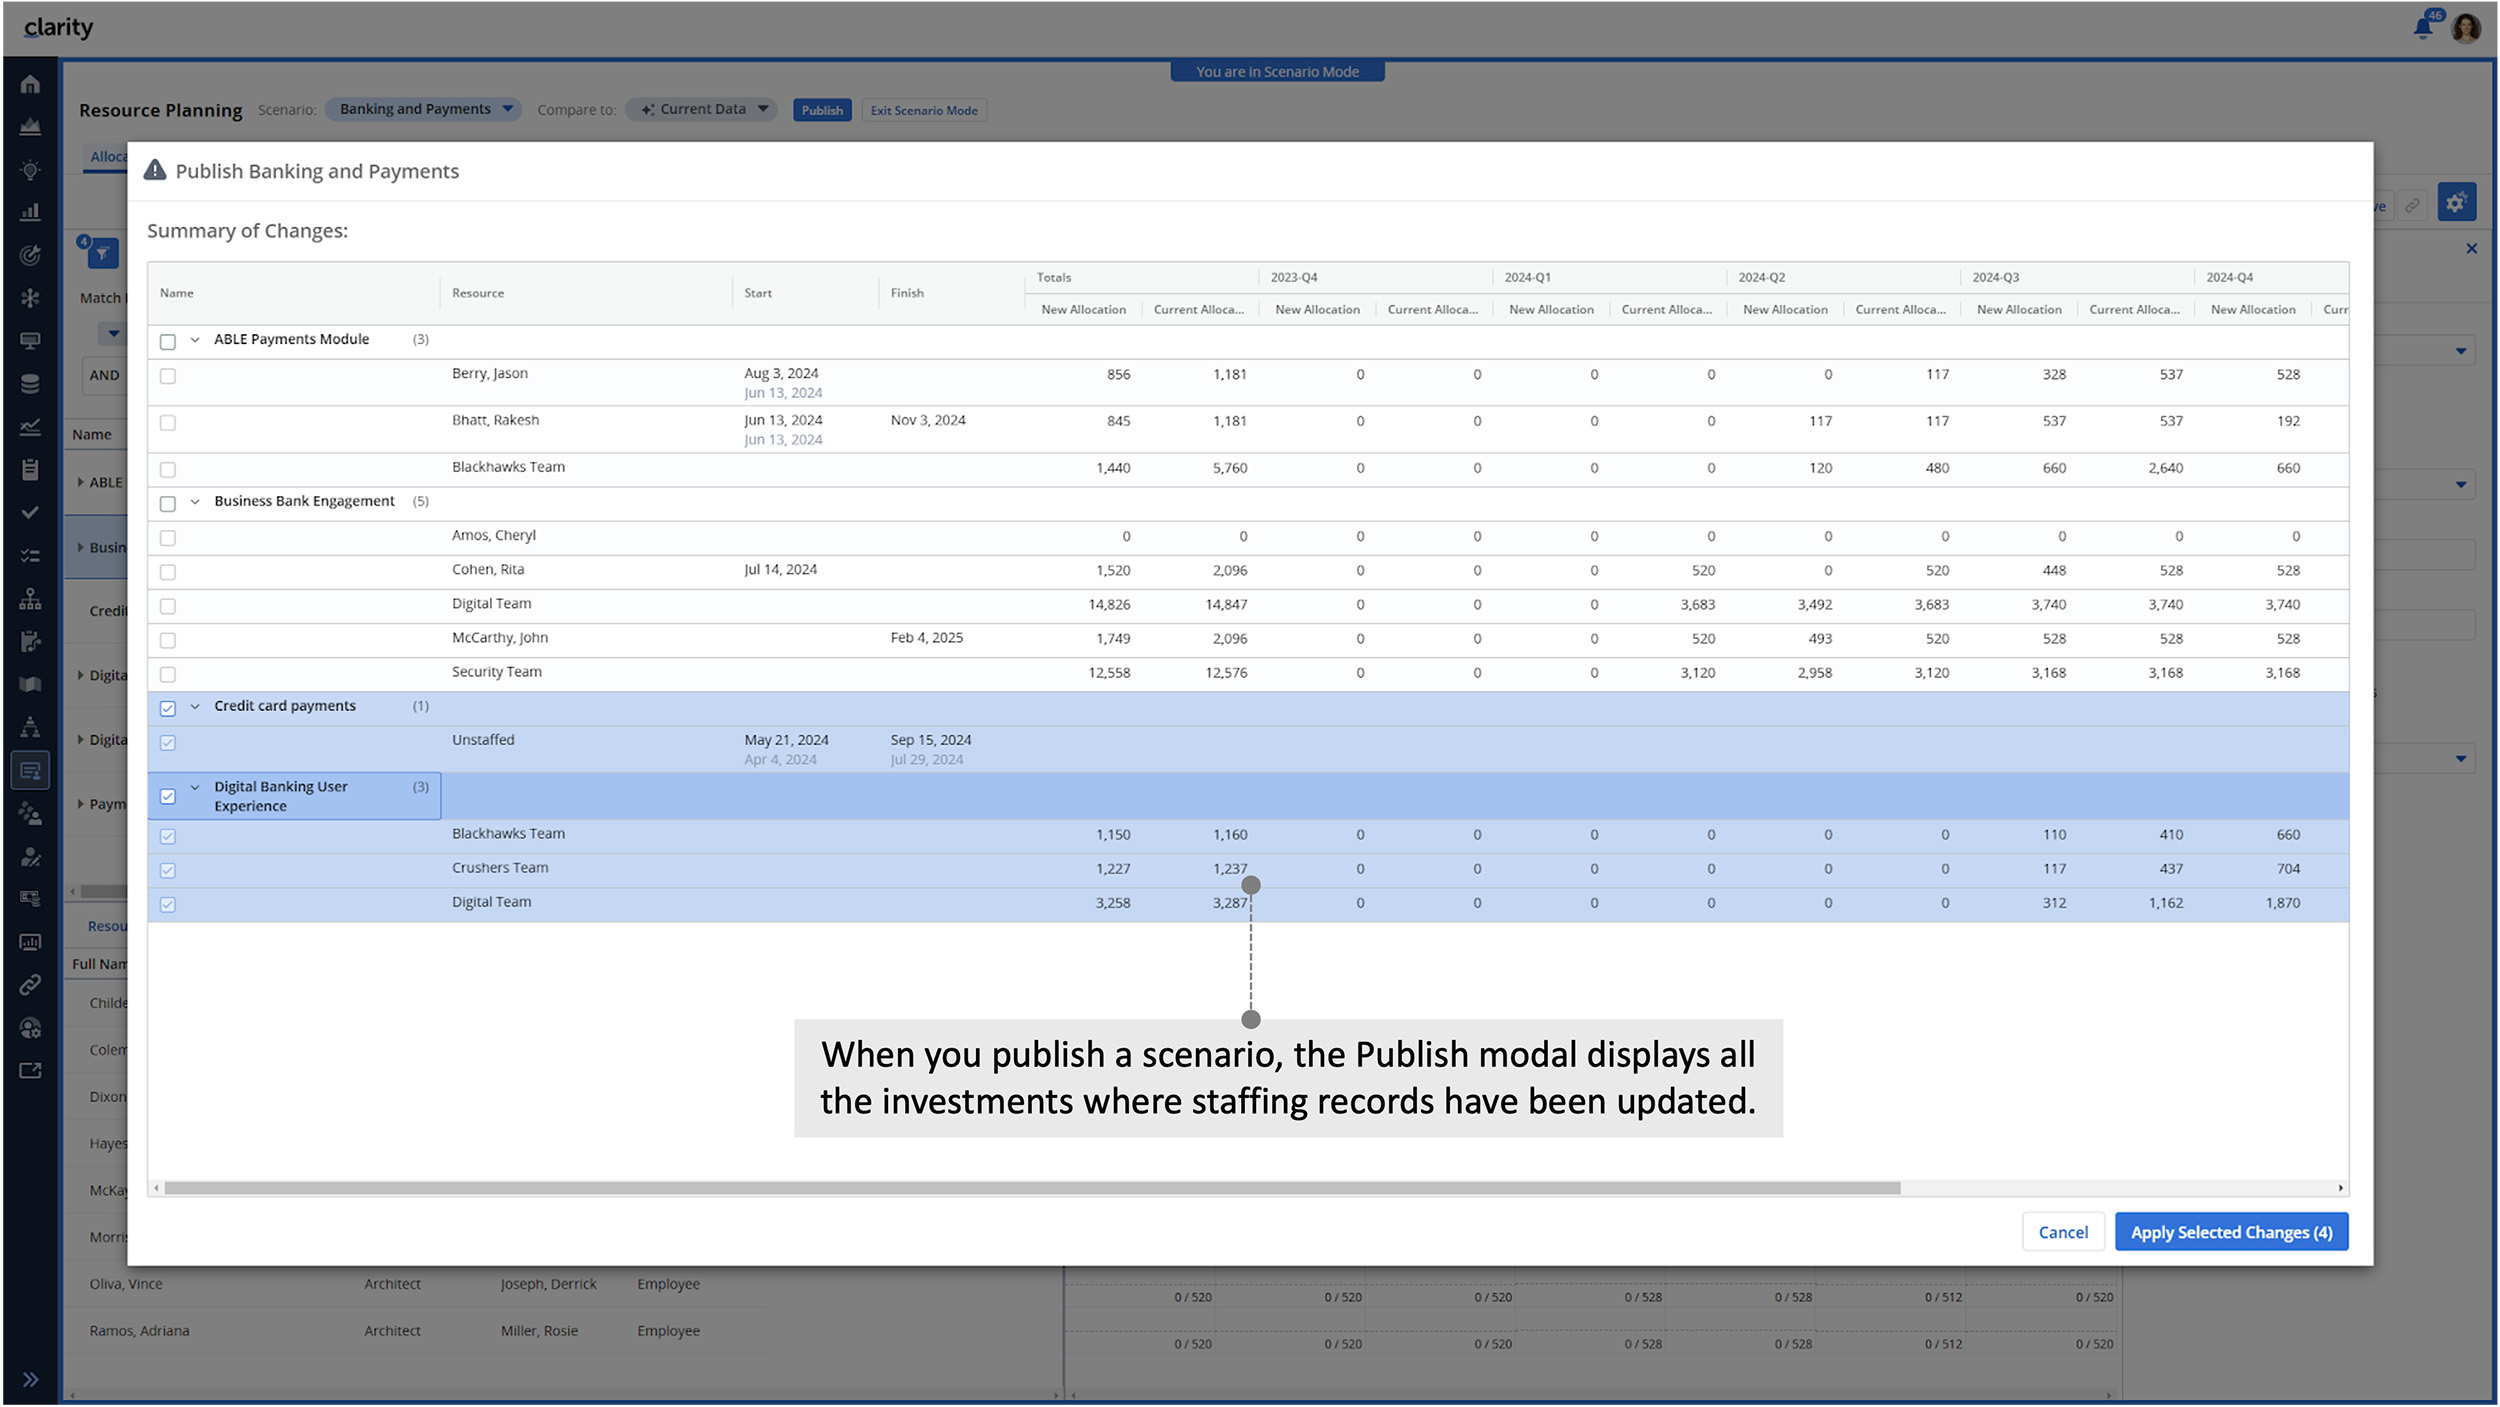The image size is (2500, 1407).
Task: Select the McCarthy, John row checkbox
Action: point(168,640)
